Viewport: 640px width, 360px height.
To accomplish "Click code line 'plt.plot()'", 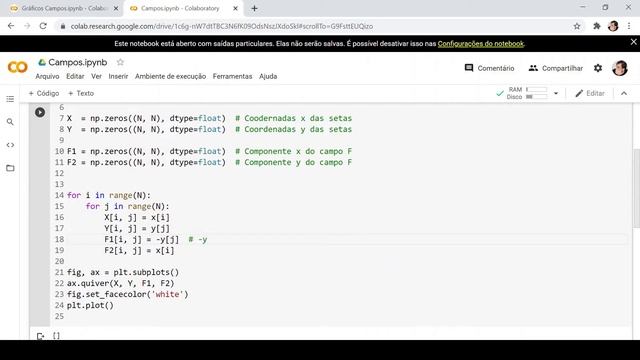I will (90, 305).
